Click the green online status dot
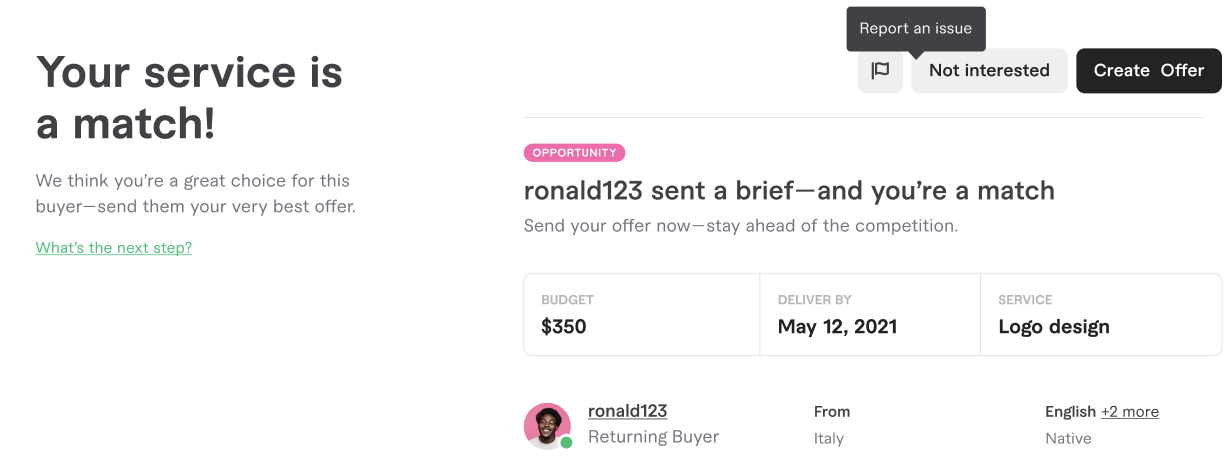Screen dimensions: 1230x464 pyautogui.click(x=566, y=442)
